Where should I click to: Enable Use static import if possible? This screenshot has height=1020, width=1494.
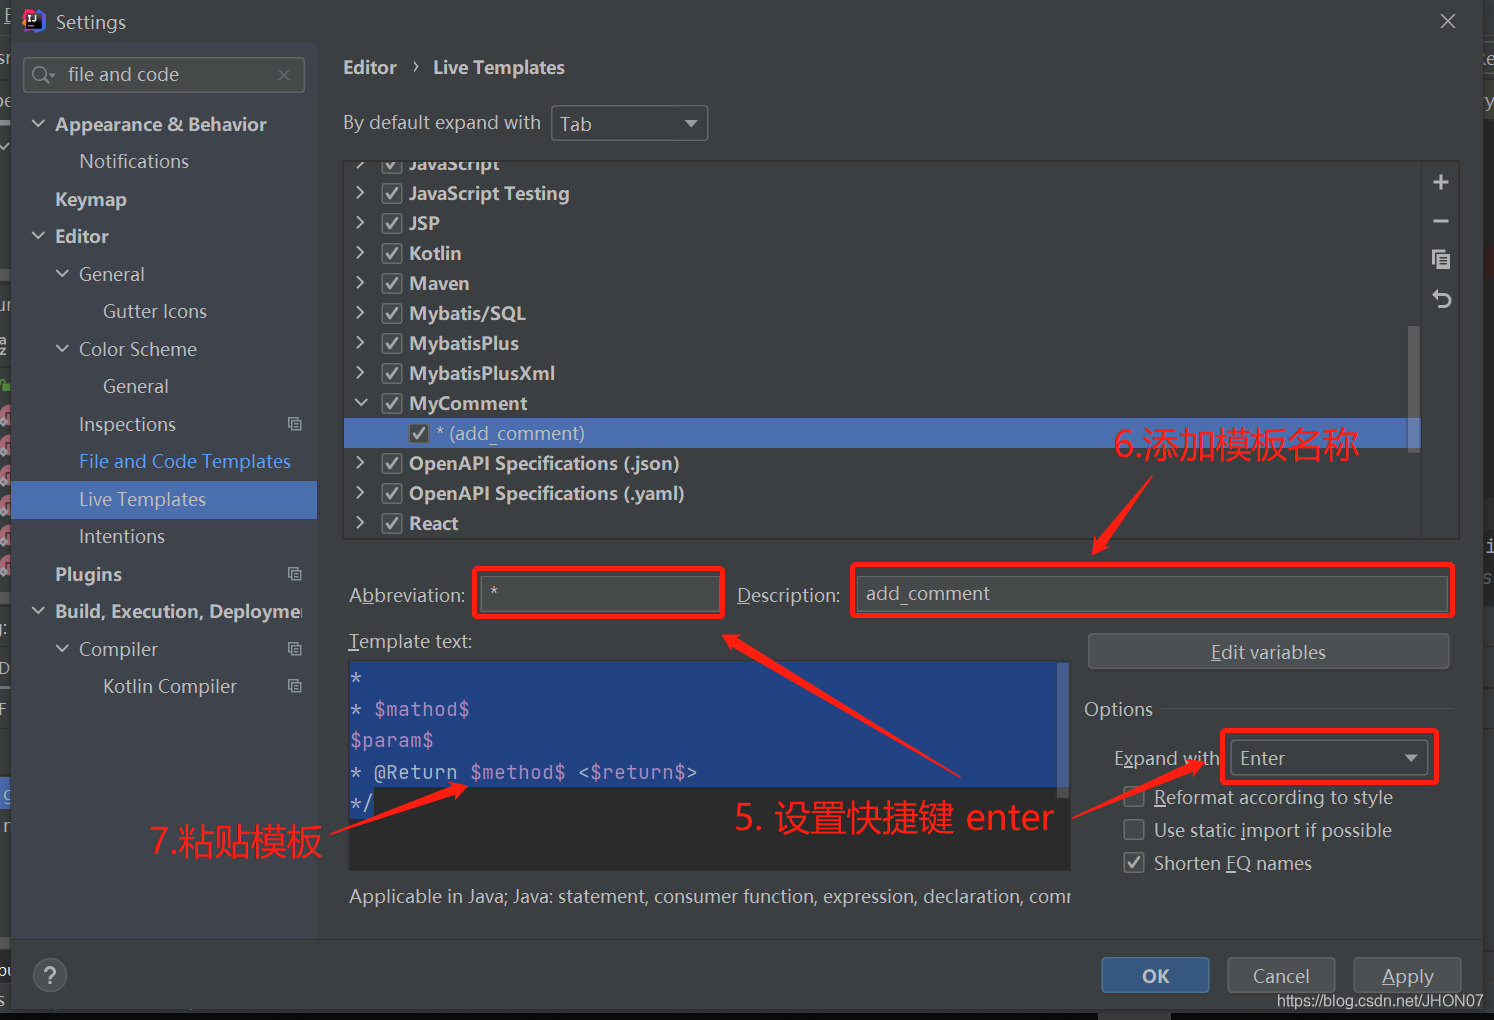pyautogui.click(x=1134, y=830)
